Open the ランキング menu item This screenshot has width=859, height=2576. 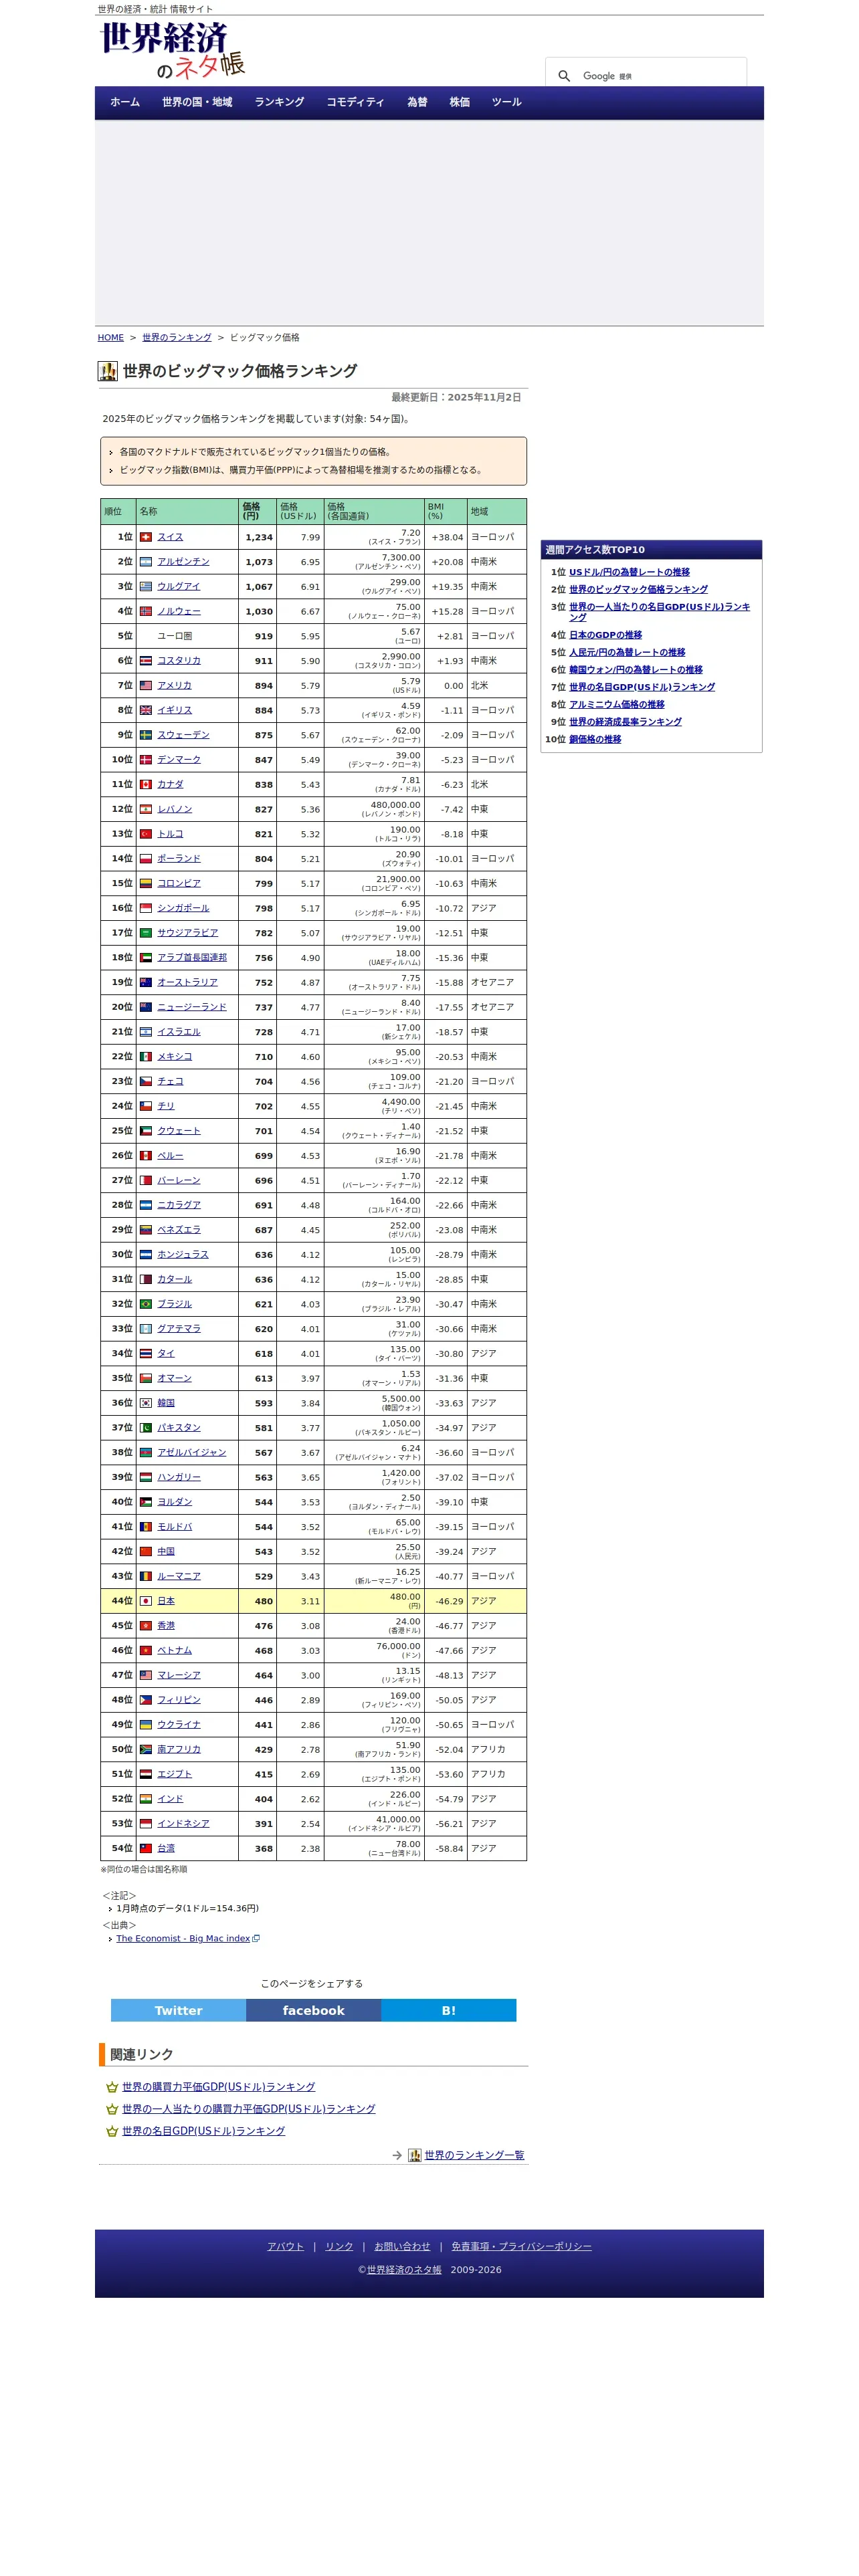tap(279, 102)
